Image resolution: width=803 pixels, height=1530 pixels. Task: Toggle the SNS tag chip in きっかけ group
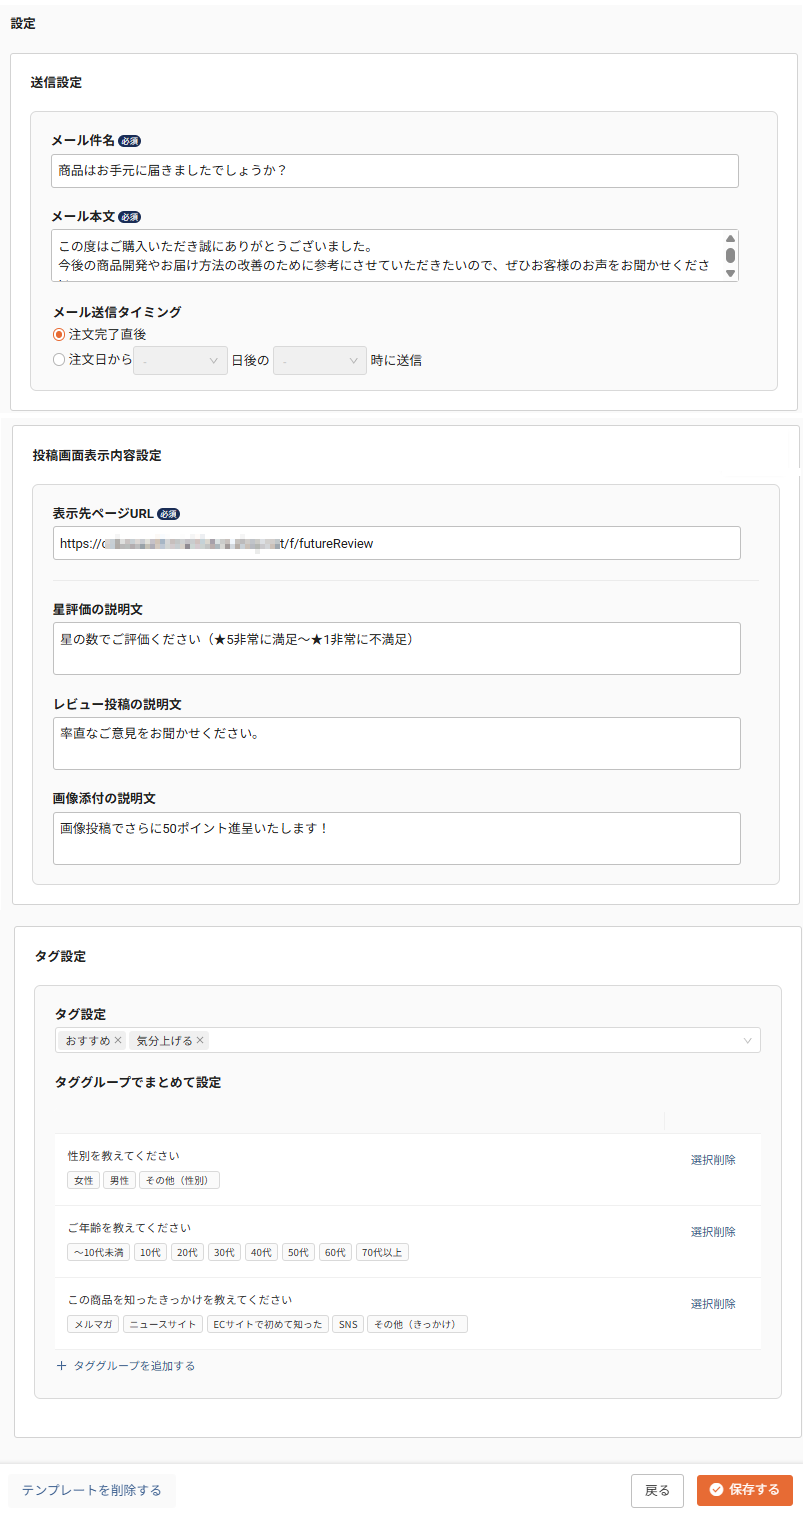[347, 1323]
